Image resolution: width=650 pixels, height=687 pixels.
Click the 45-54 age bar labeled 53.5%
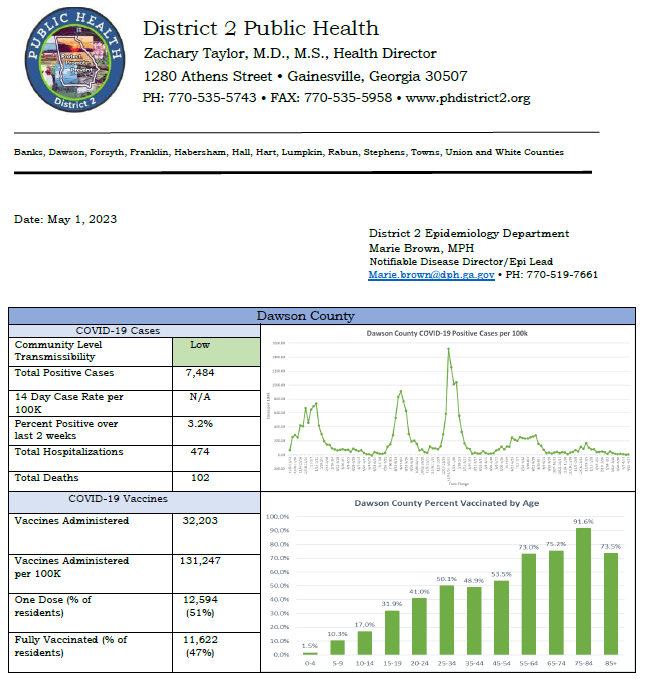[x=502, y=618]
